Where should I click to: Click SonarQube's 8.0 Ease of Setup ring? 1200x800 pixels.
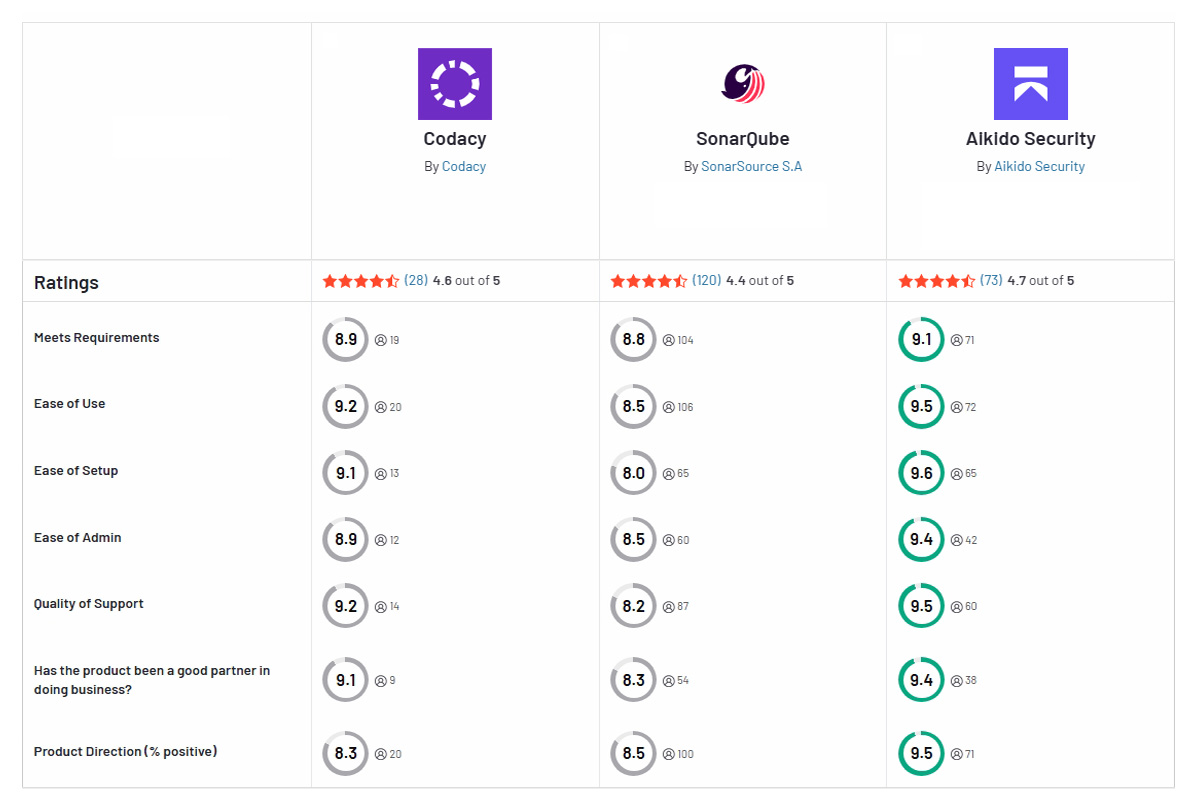[634, 473]
